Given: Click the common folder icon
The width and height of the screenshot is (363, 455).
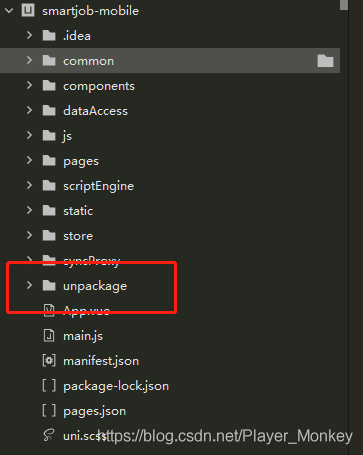Looking at the screenshot, I should pos(49,61).
